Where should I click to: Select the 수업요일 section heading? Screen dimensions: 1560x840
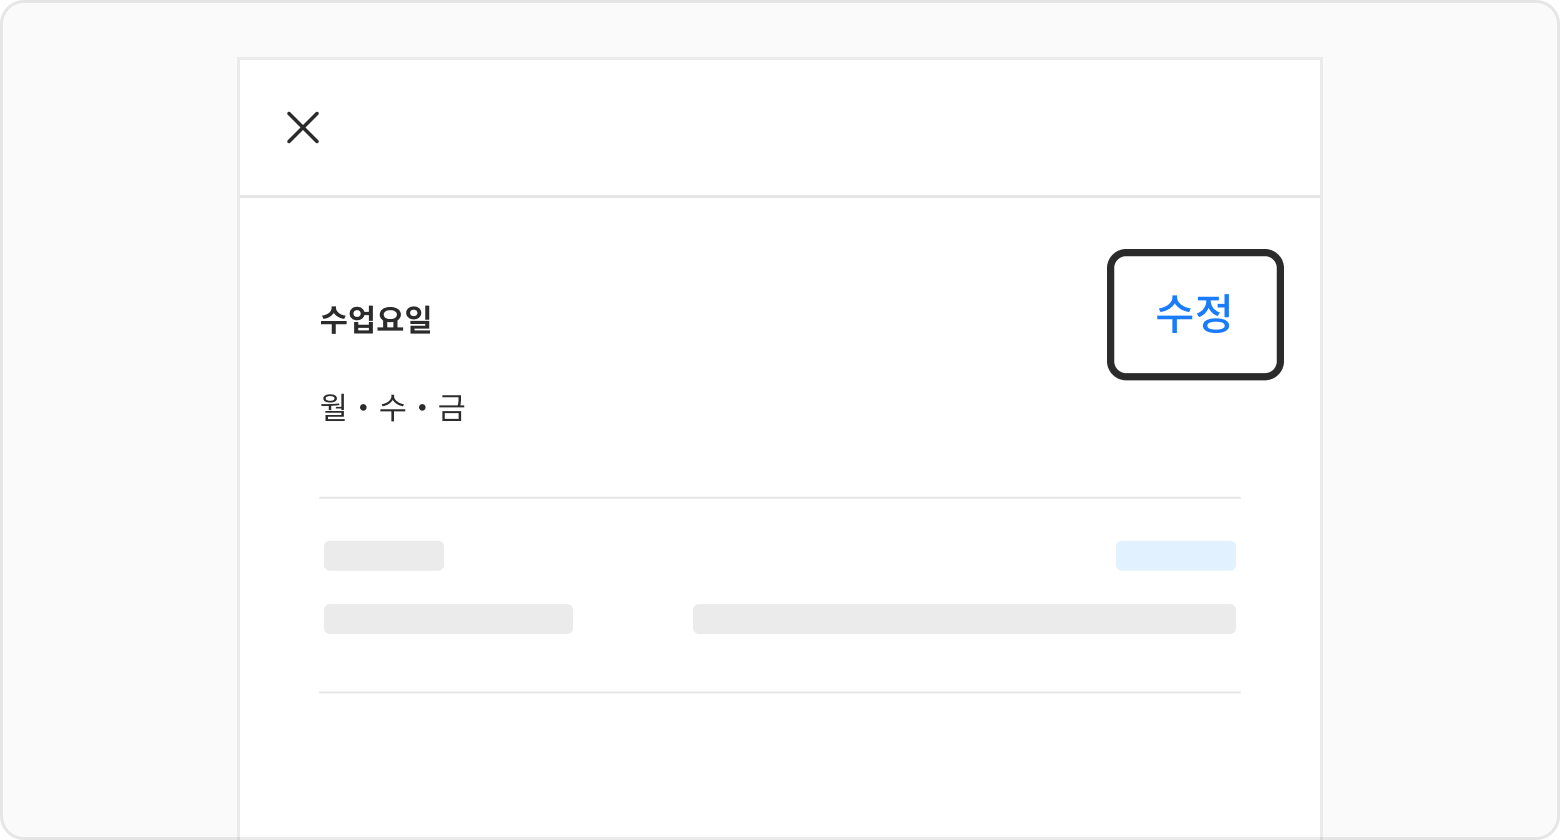[x=376, y=320]
